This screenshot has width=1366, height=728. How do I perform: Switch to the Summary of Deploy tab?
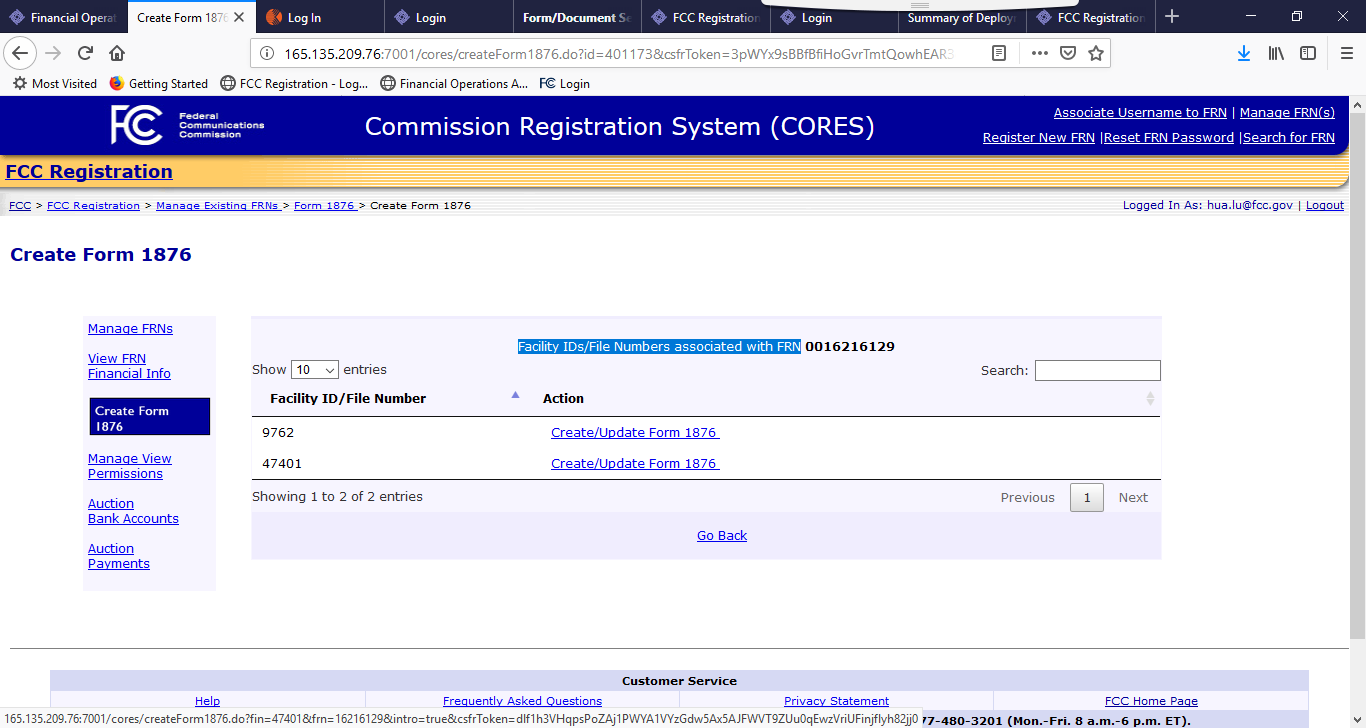pos(961,17)
